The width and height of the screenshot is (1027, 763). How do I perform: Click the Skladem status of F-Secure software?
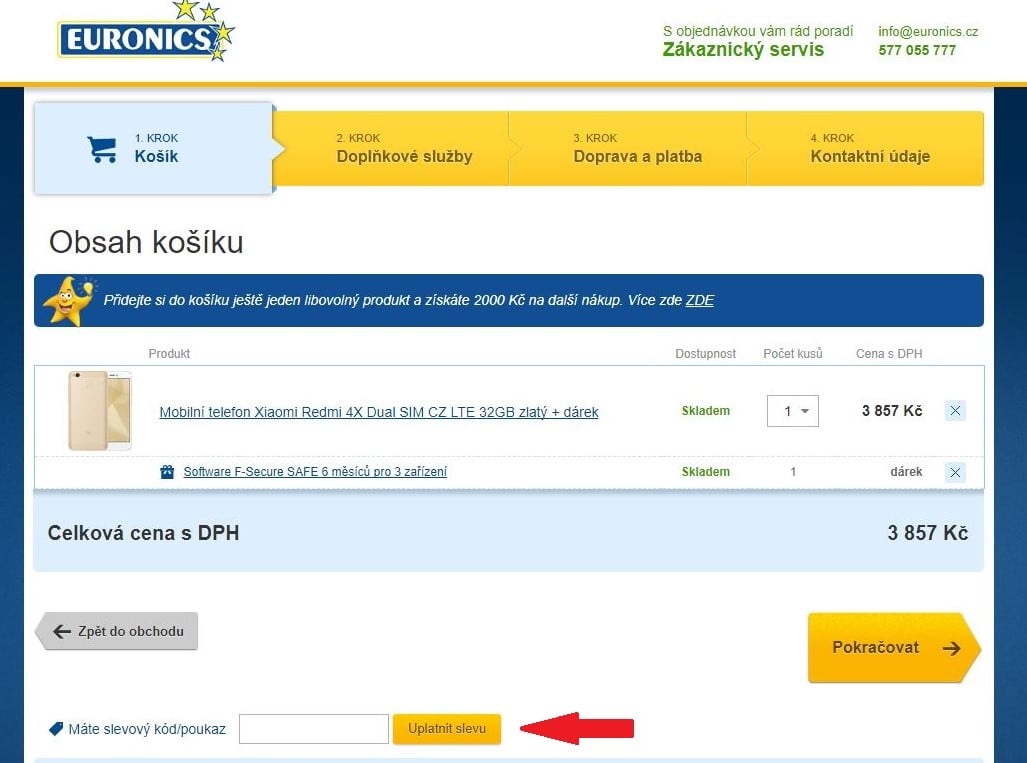(x=705, y=472)
